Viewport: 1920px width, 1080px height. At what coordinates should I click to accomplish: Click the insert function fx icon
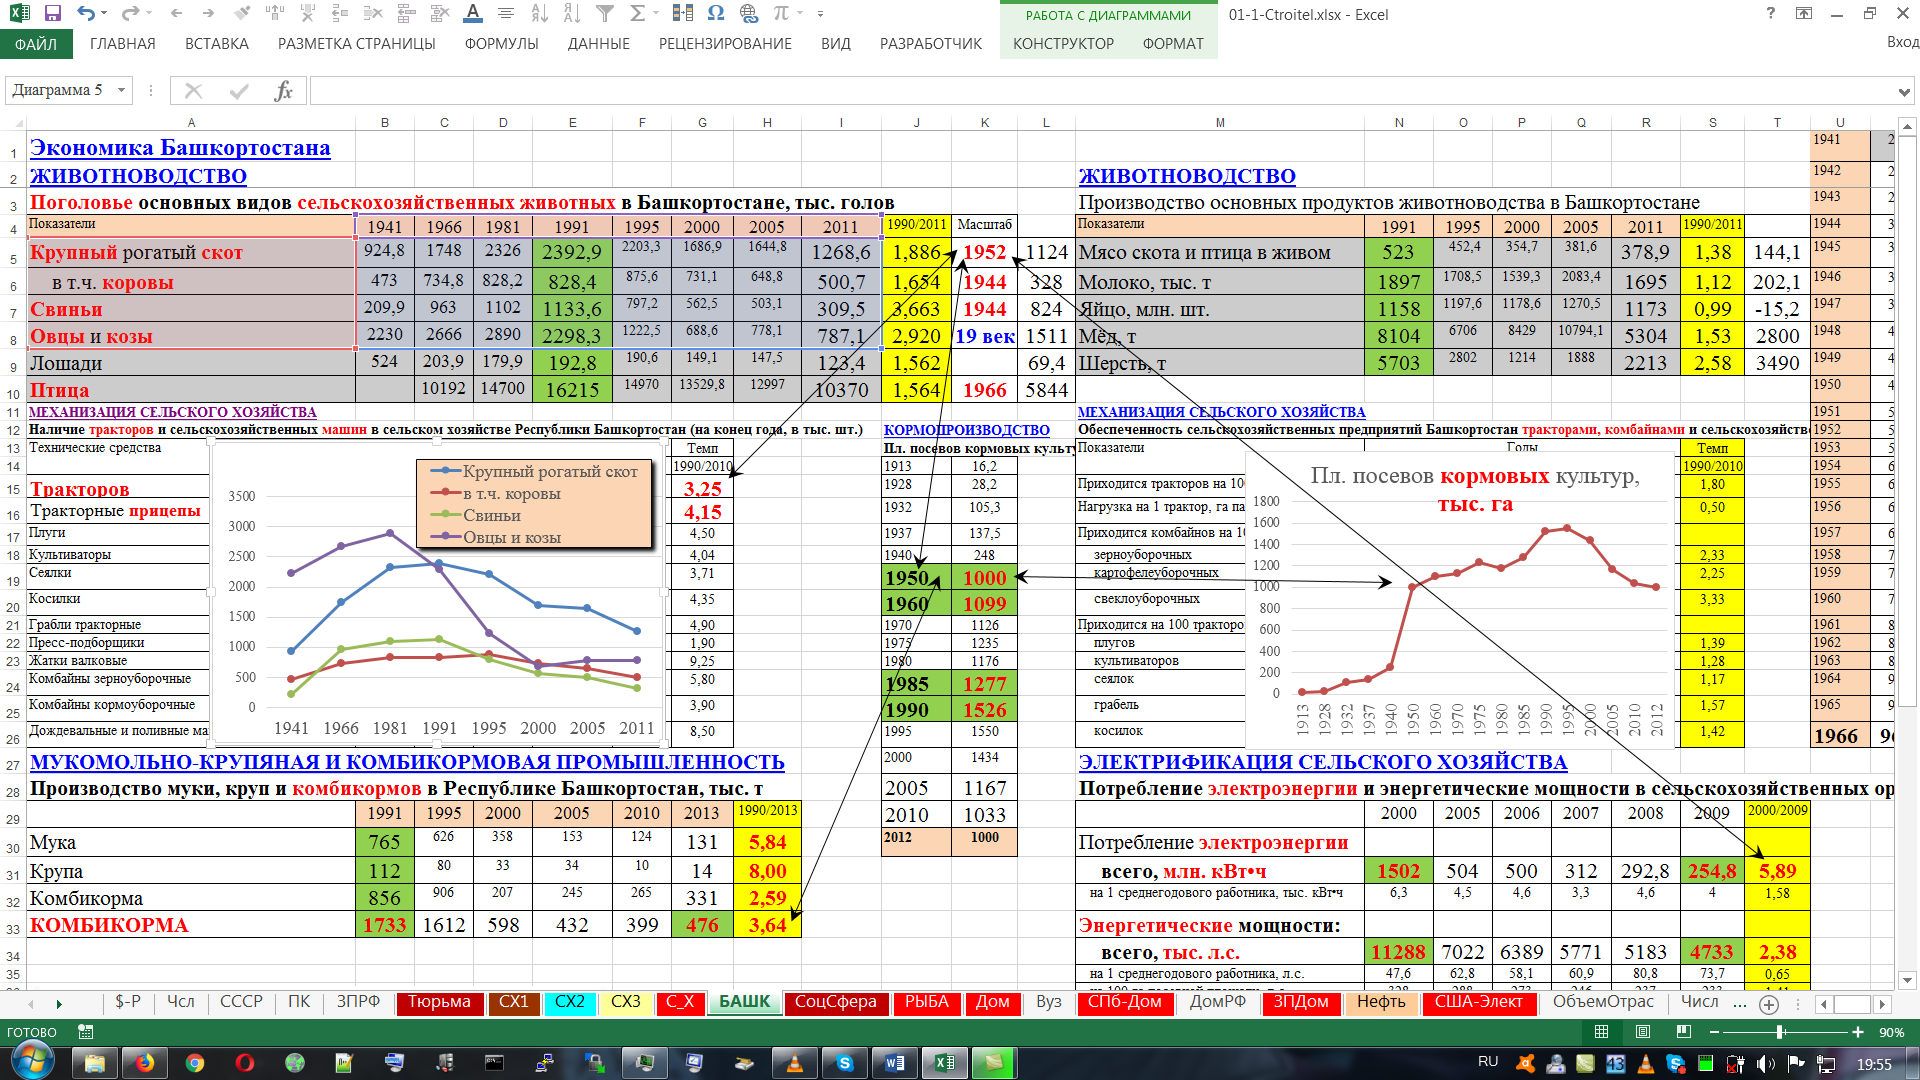(x=283, y=91)
